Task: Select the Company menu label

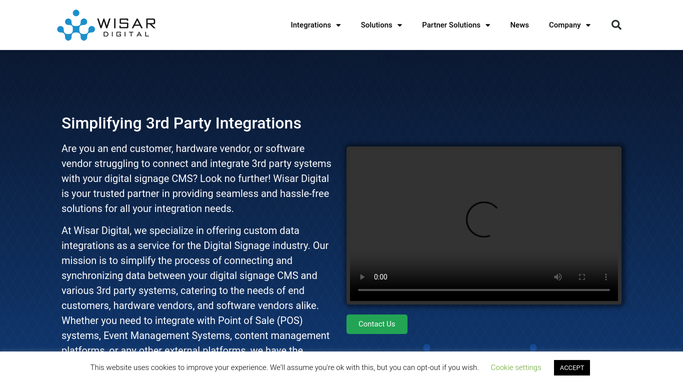Action: click(x=565, y=25)
